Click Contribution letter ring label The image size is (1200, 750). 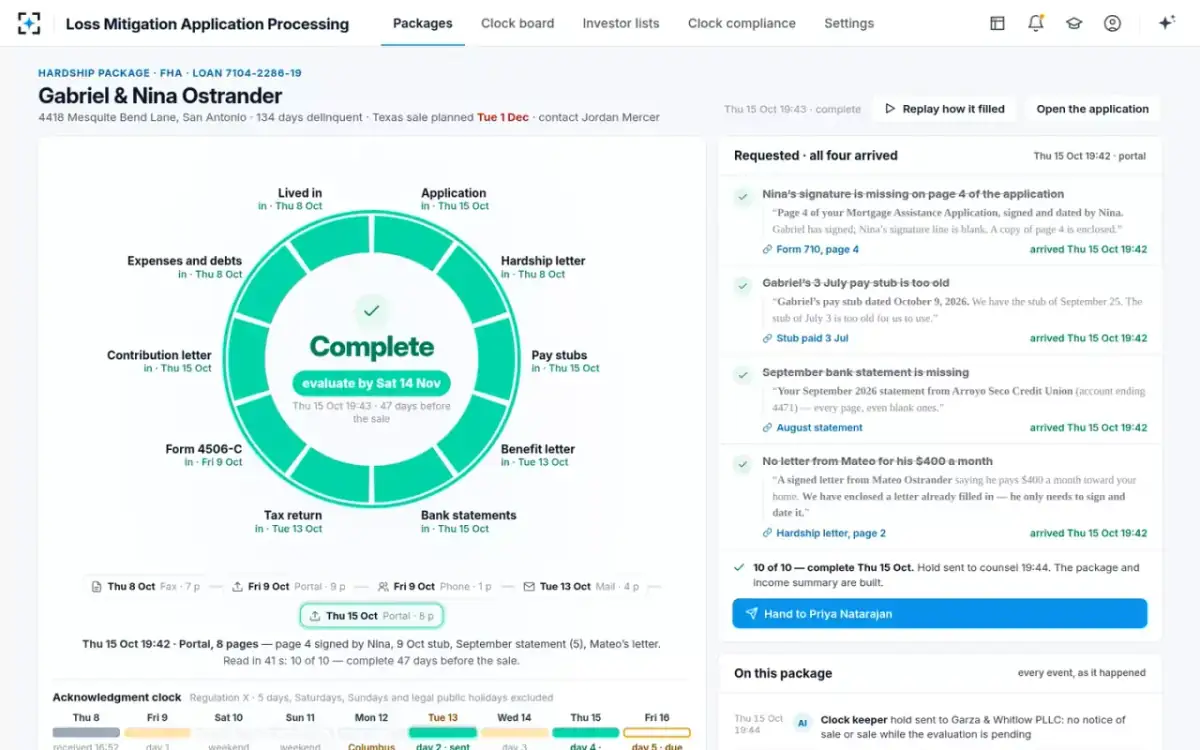coord(160,361)
